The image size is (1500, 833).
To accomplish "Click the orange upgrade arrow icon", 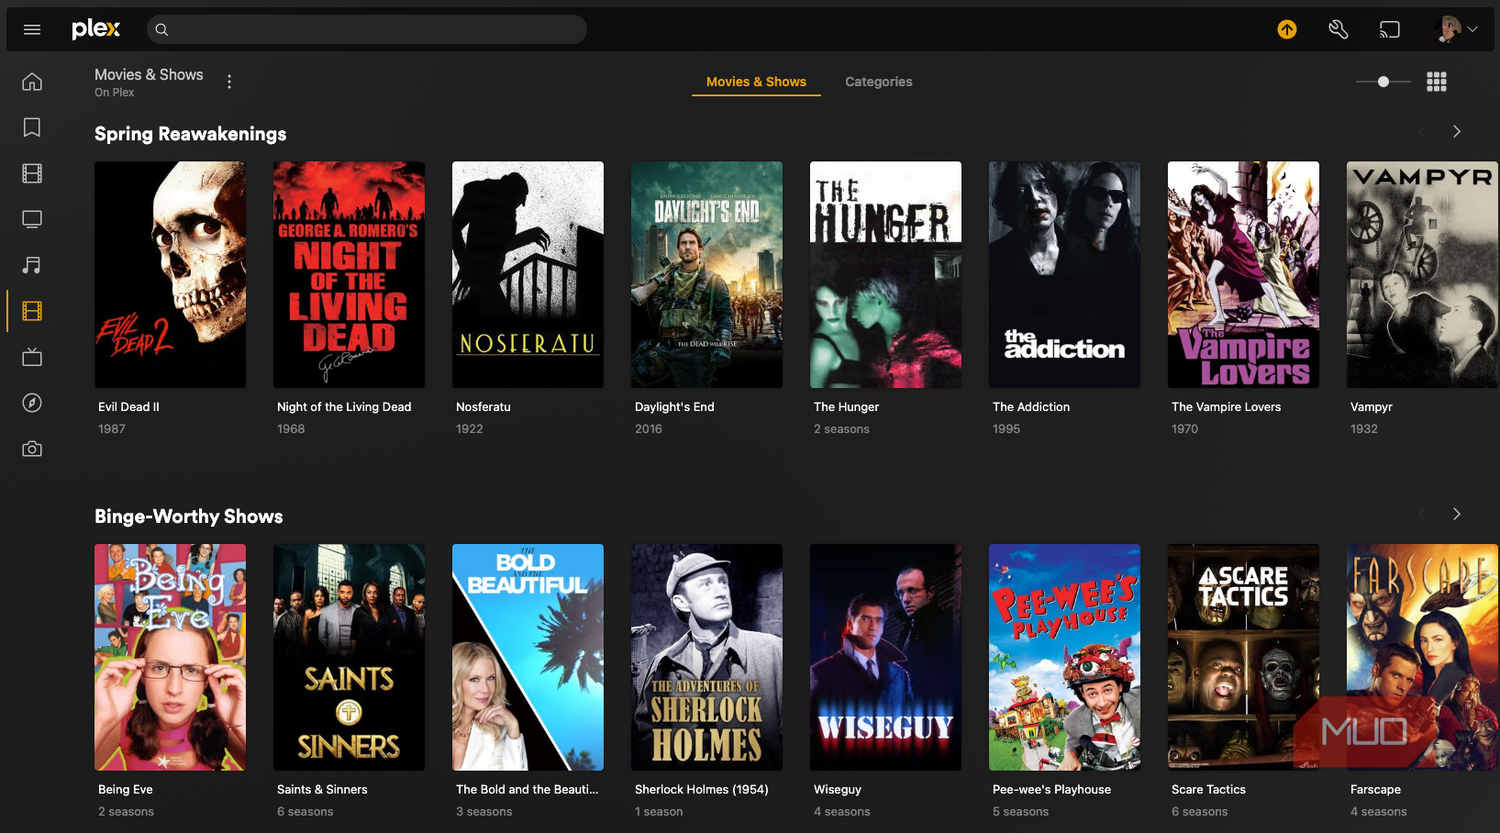I will (1287, 30).
